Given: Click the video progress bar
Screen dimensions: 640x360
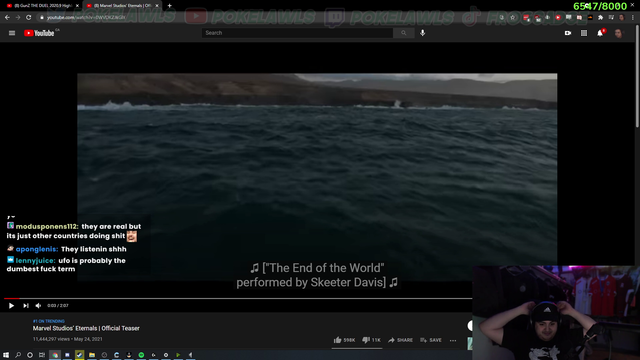Looking at the screenshot, I should [238, 299].
